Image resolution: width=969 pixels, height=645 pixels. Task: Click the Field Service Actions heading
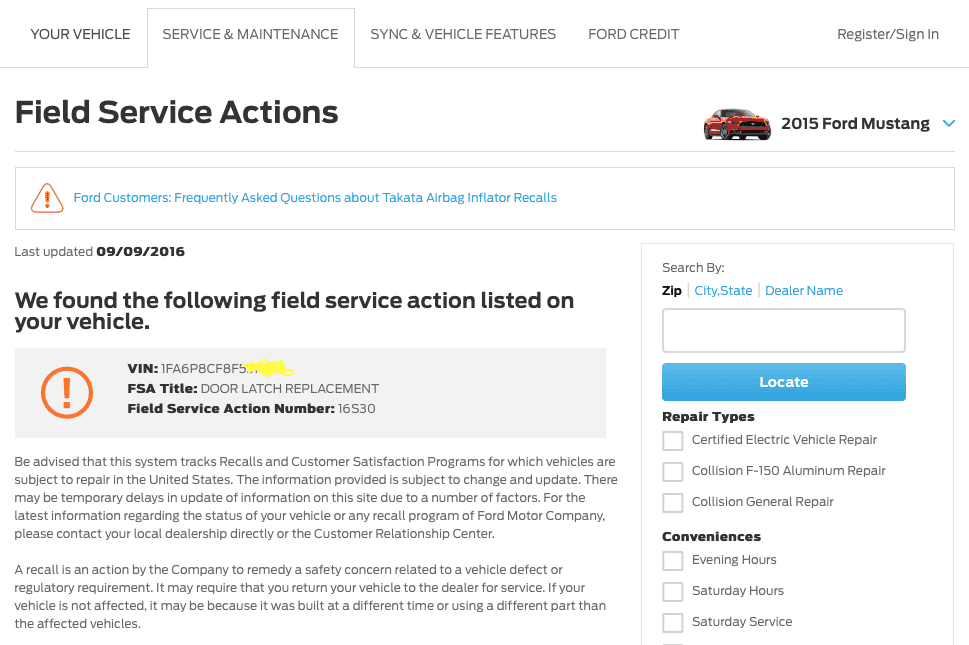(x=177, y=112)
